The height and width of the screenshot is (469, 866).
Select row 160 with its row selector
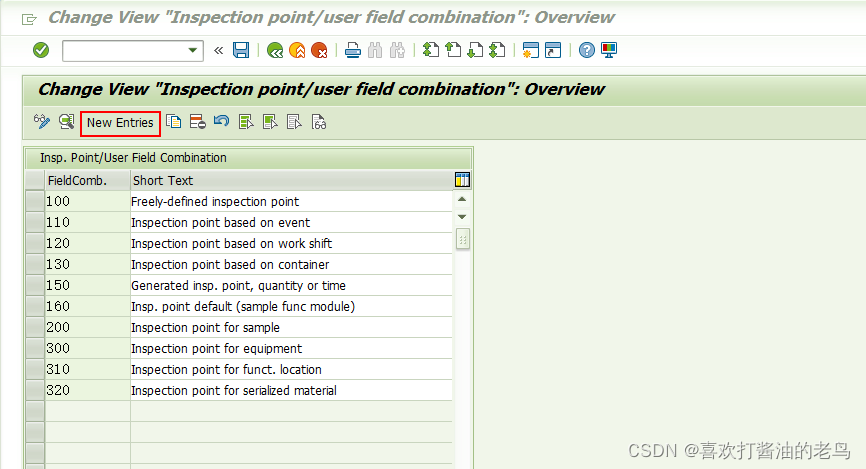click(x=35, y=307)
